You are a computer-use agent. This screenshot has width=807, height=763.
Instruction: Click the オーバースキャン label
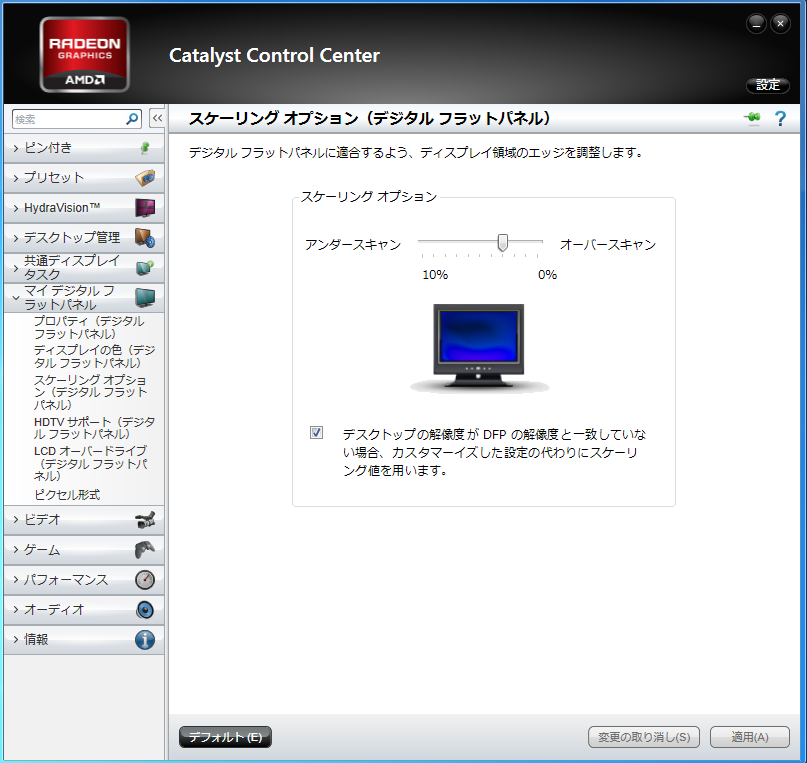[x=608, y=244]
